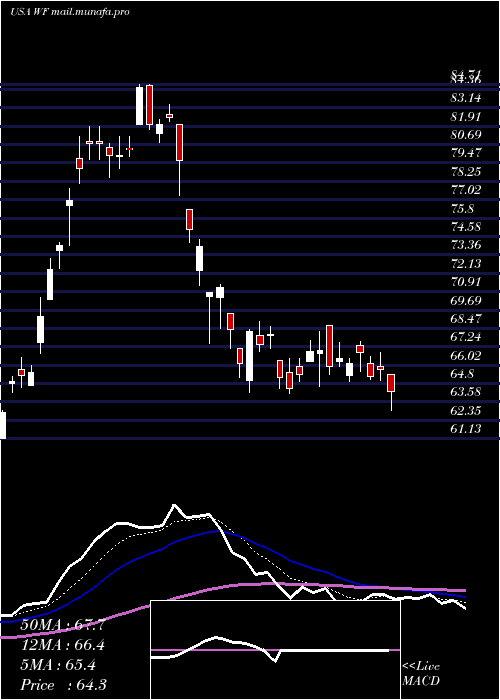Select the 74.58 price label
The height and width of the screenshot is (700, 500).
[x=466, y=227]
